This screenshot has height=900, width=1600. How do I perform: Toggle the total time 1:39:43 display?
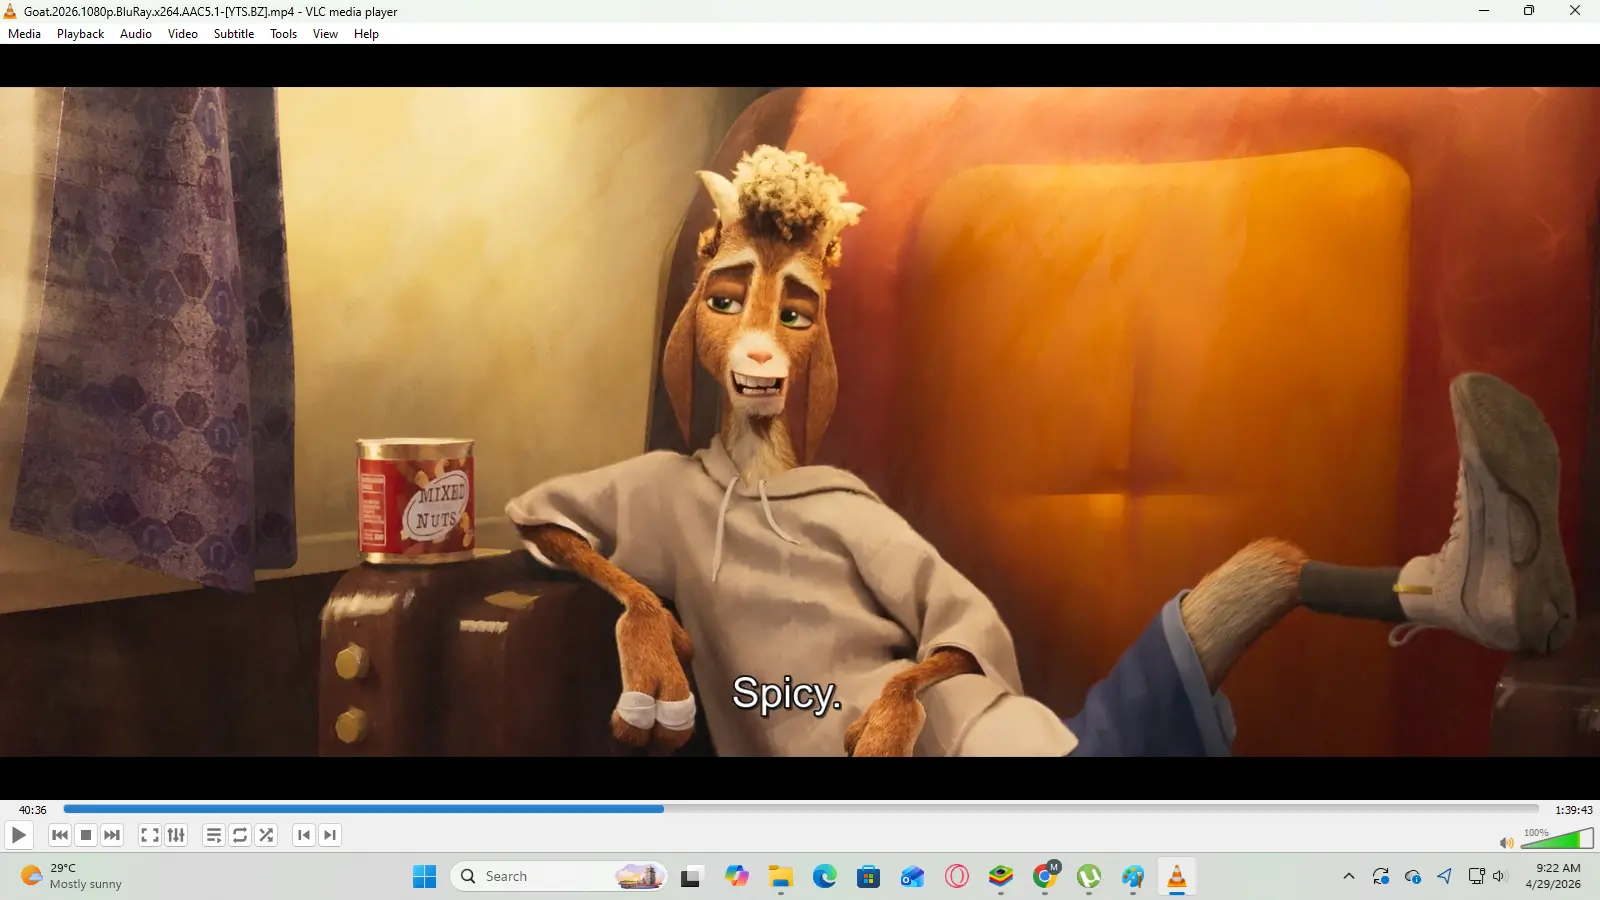point(1573,810)
